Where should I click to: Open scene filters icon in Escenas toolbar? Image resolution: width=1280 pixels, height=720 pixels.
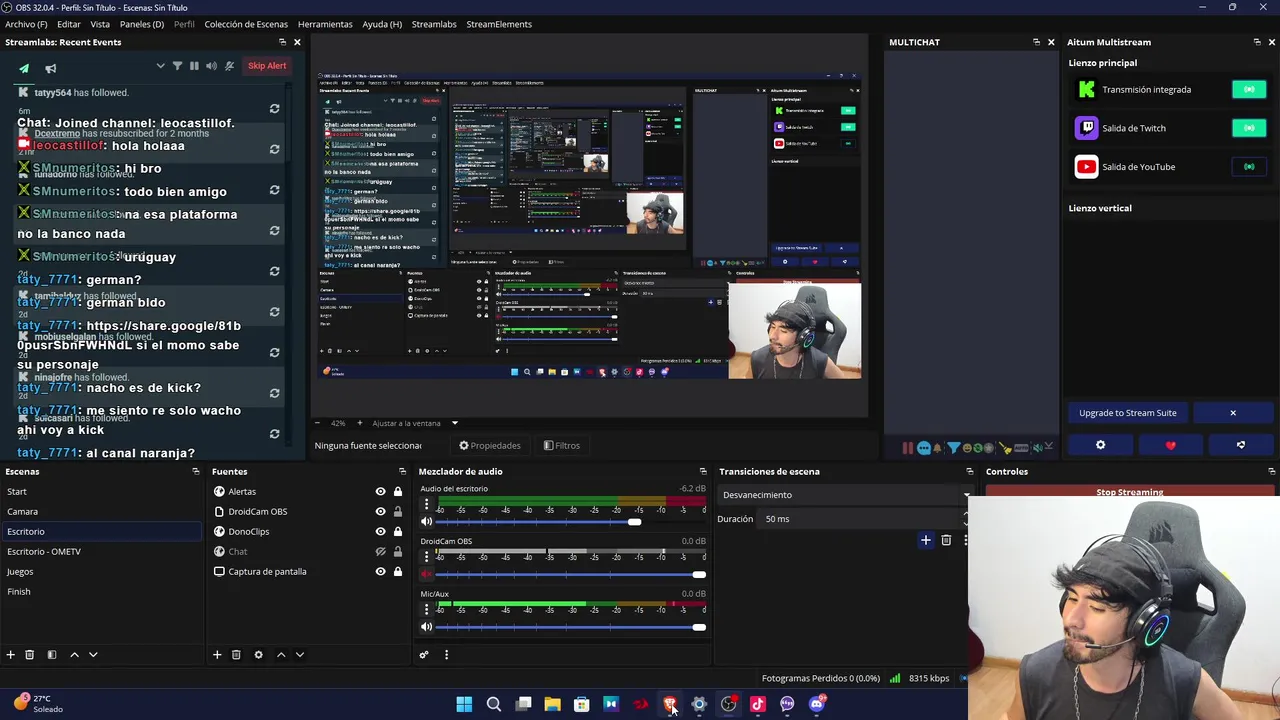52,654
